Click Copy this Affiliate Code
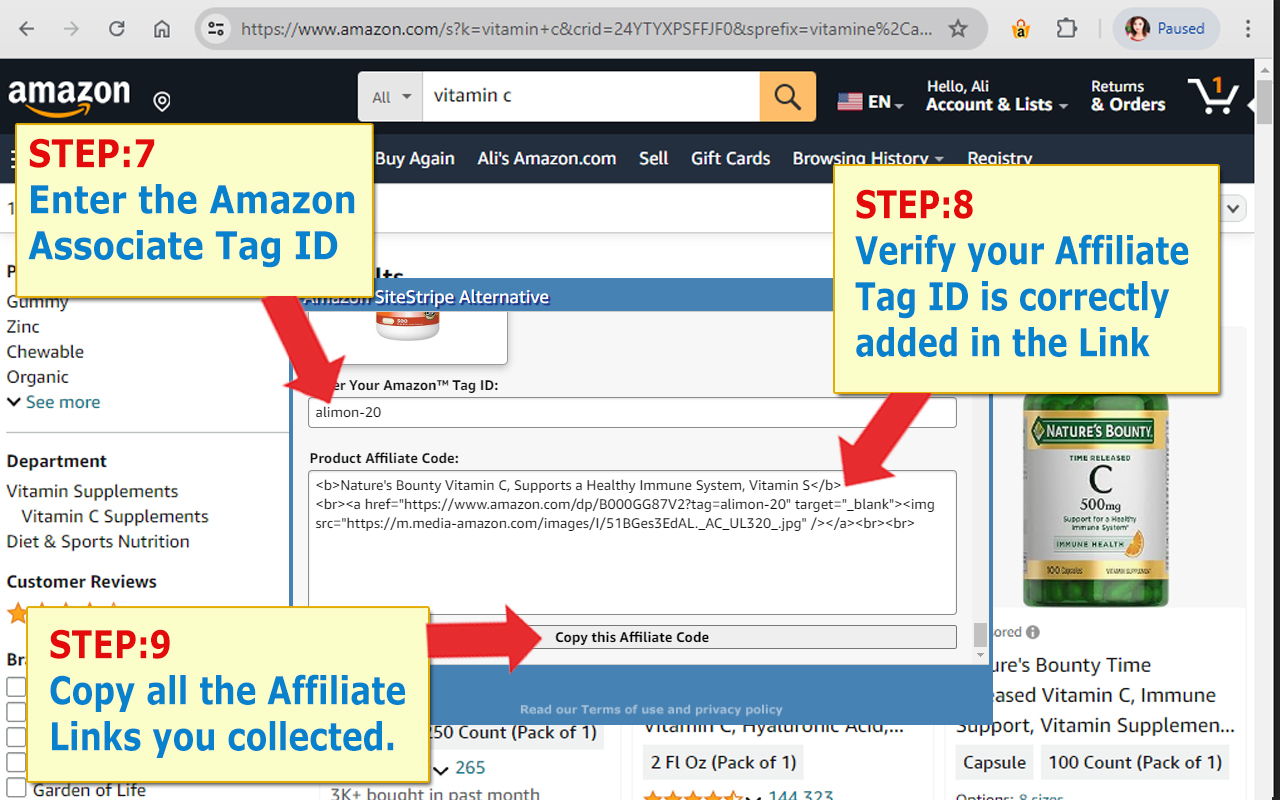The height and width of the screenshot is (800, 1280). coord(632,637)
